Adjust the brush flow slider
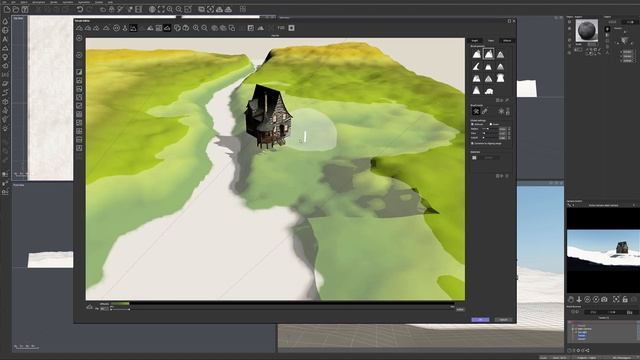The height and width of the screenshot is (360, 640). coord(490,133)
